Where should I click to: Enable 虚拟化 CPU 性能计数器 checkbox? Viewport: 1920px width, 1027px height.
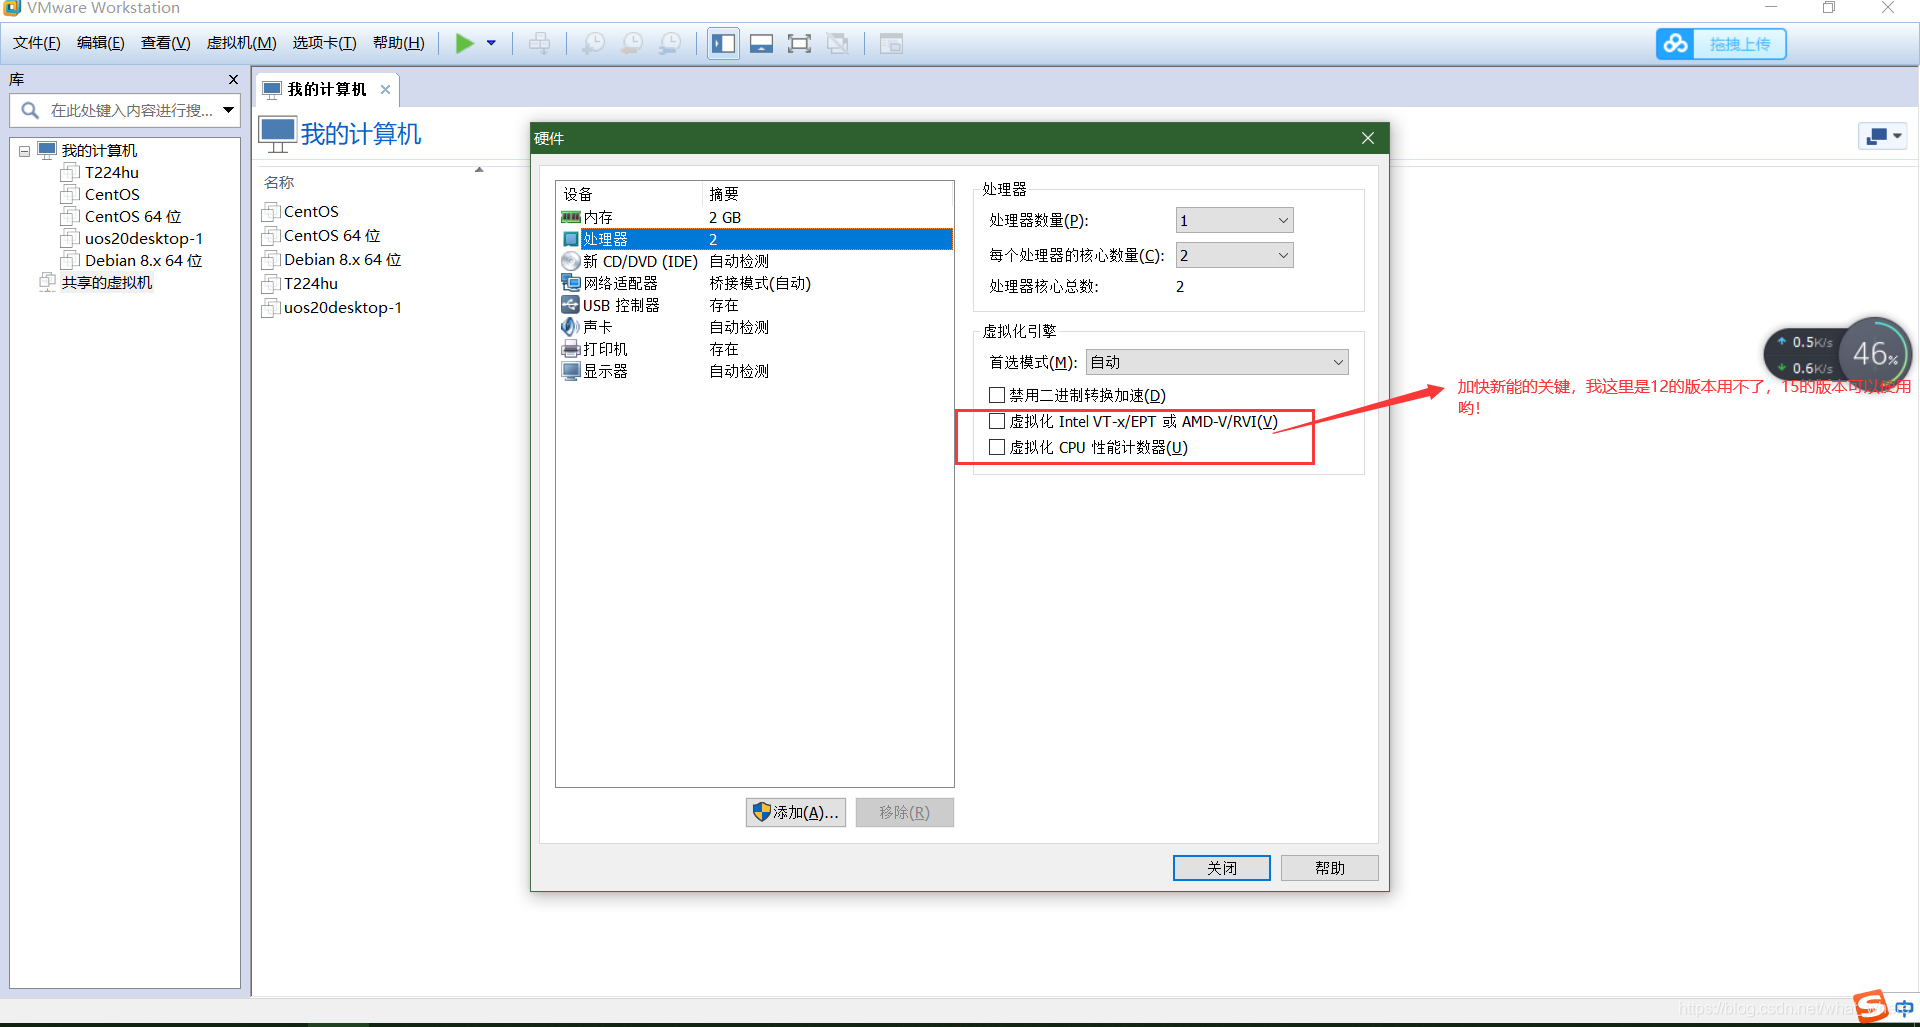[x=997, y=447]
